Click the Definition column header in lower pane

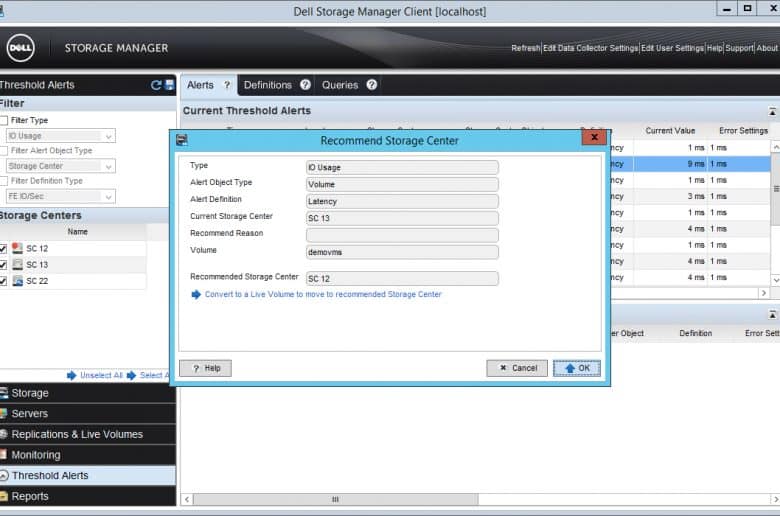click(695, 333)
